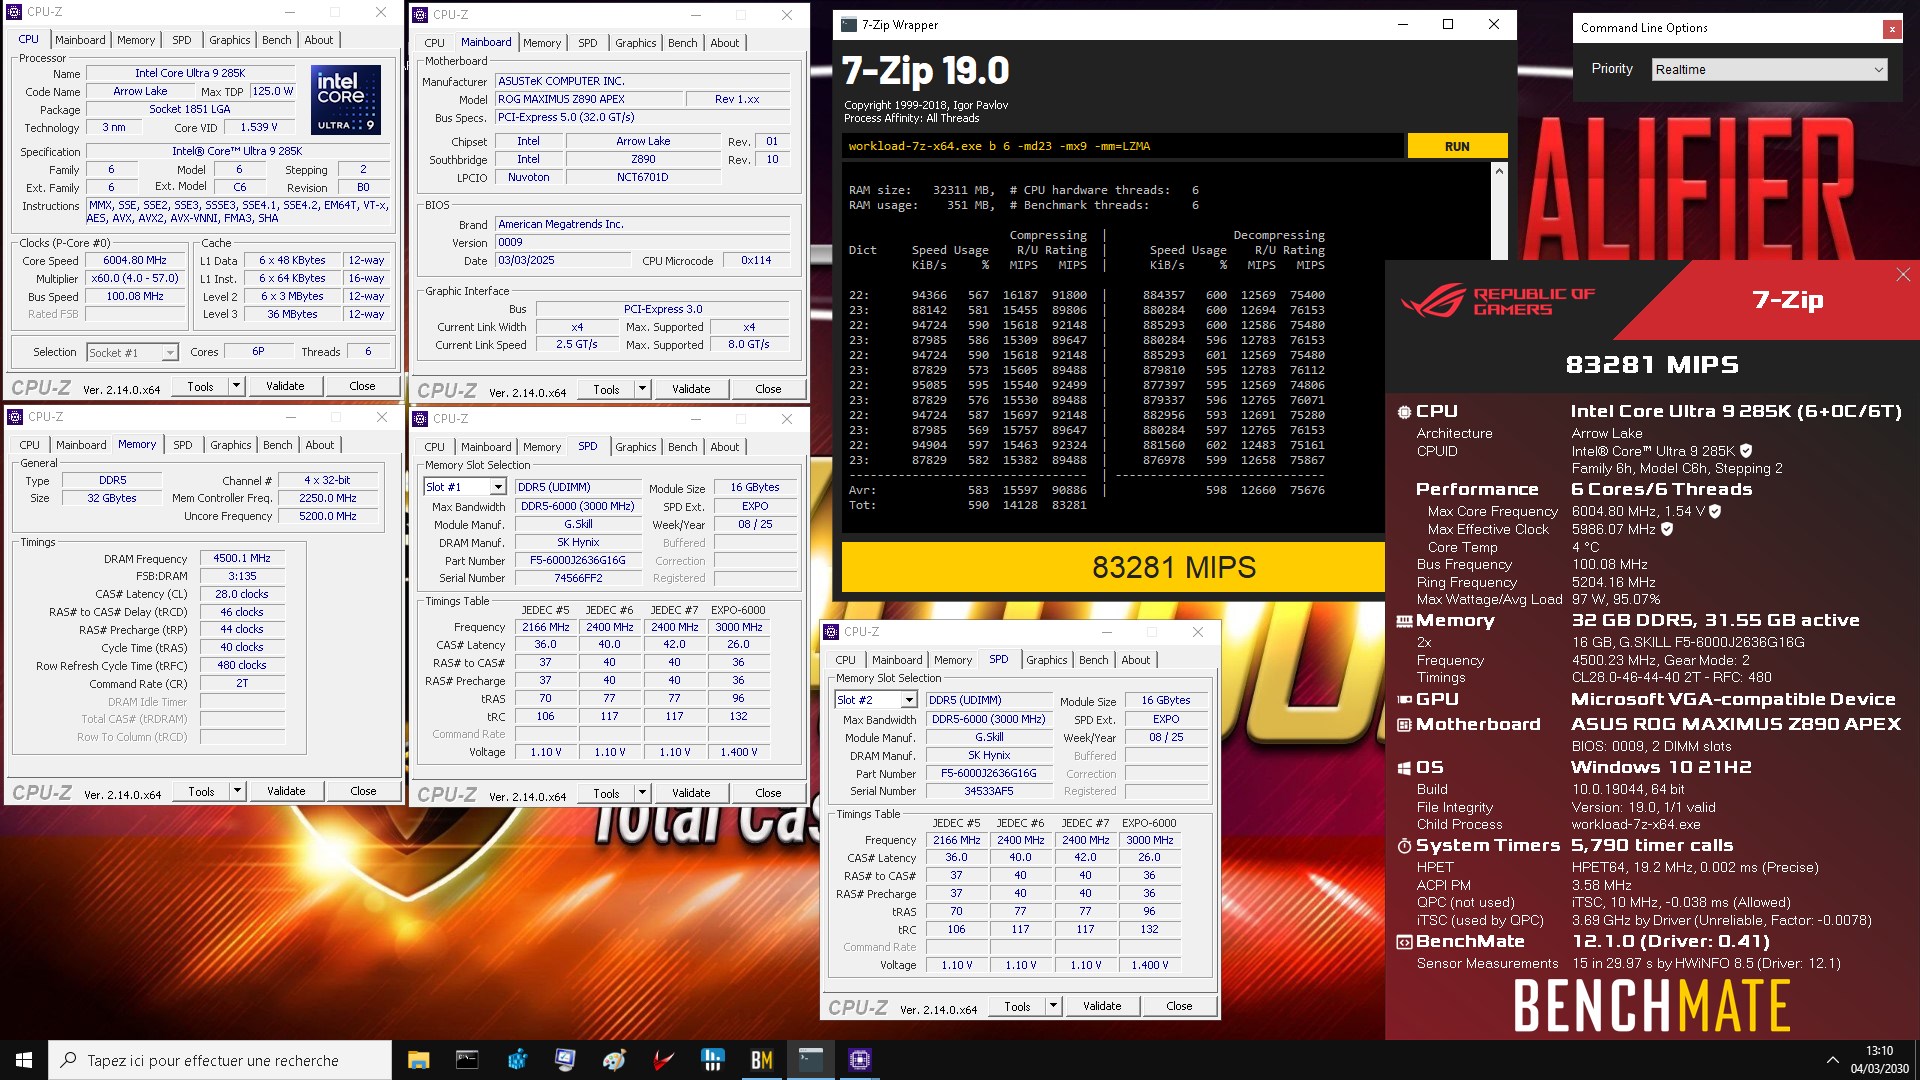Image resolution: width=1920 pixels, height=1080 pixels.
Task: Click the ROG MAXIMUS Z890 APEX model field
Action: tap(589, 99)
